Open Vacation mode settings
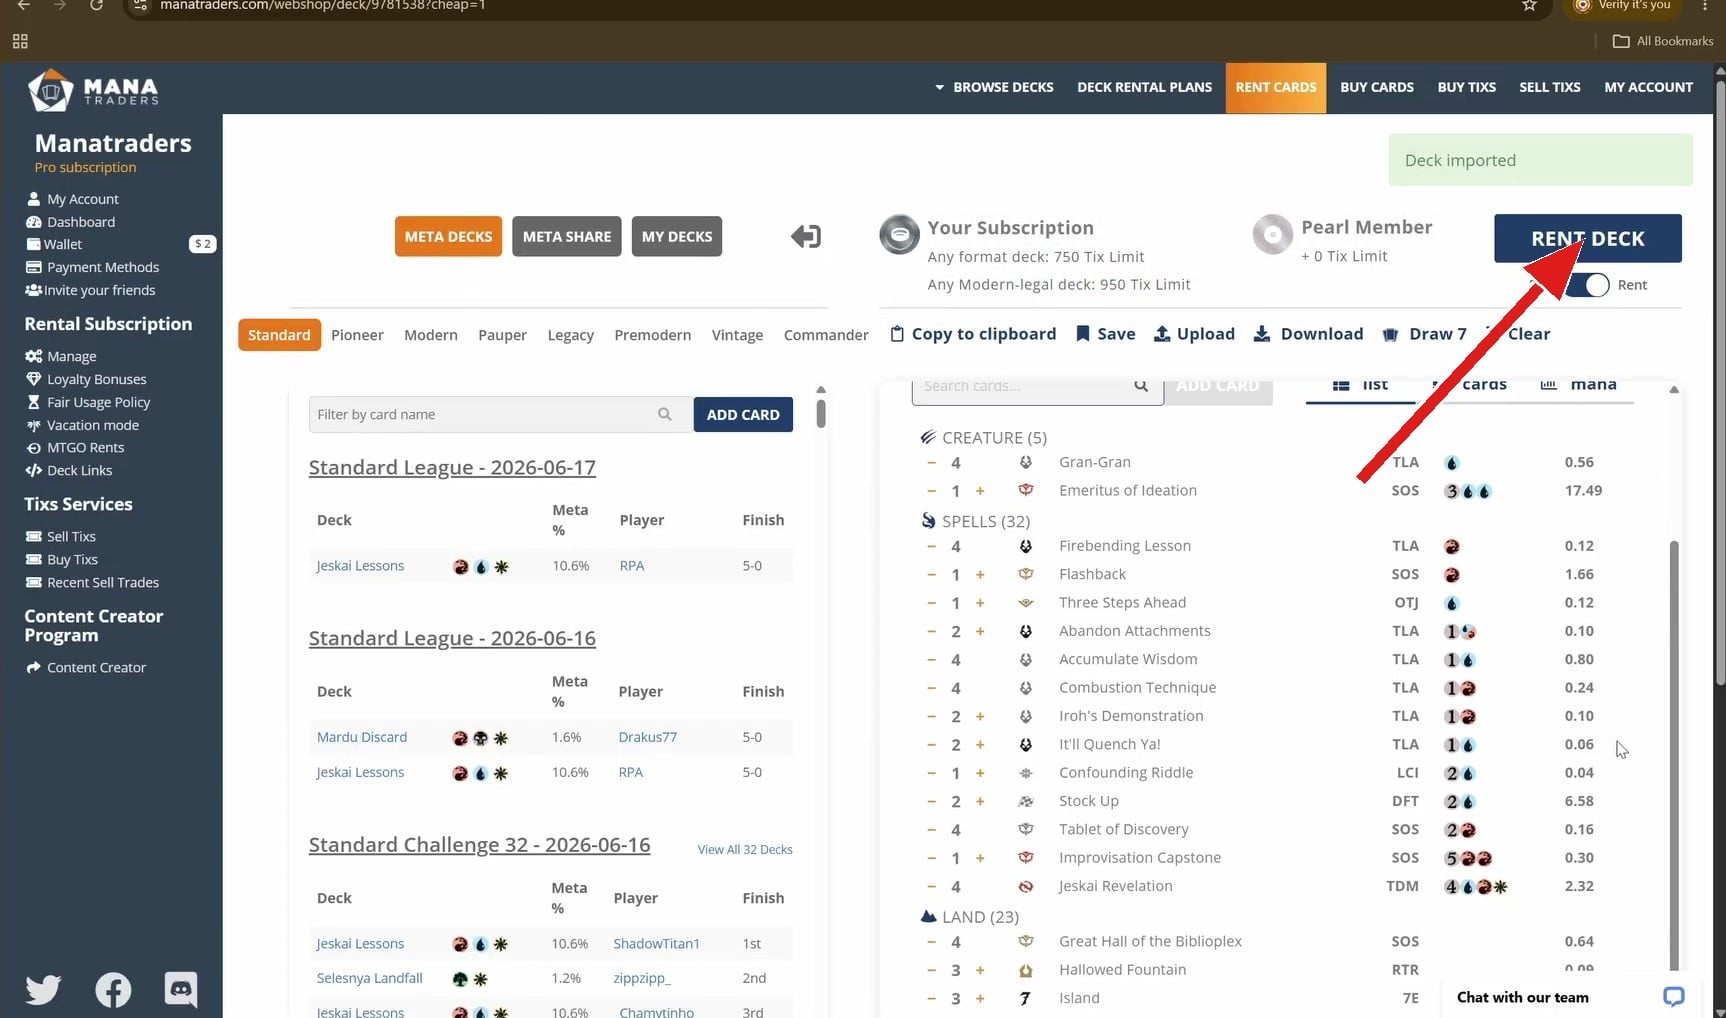The width and height of the screenshot is (1726, 1018). [x=92, y=425]
